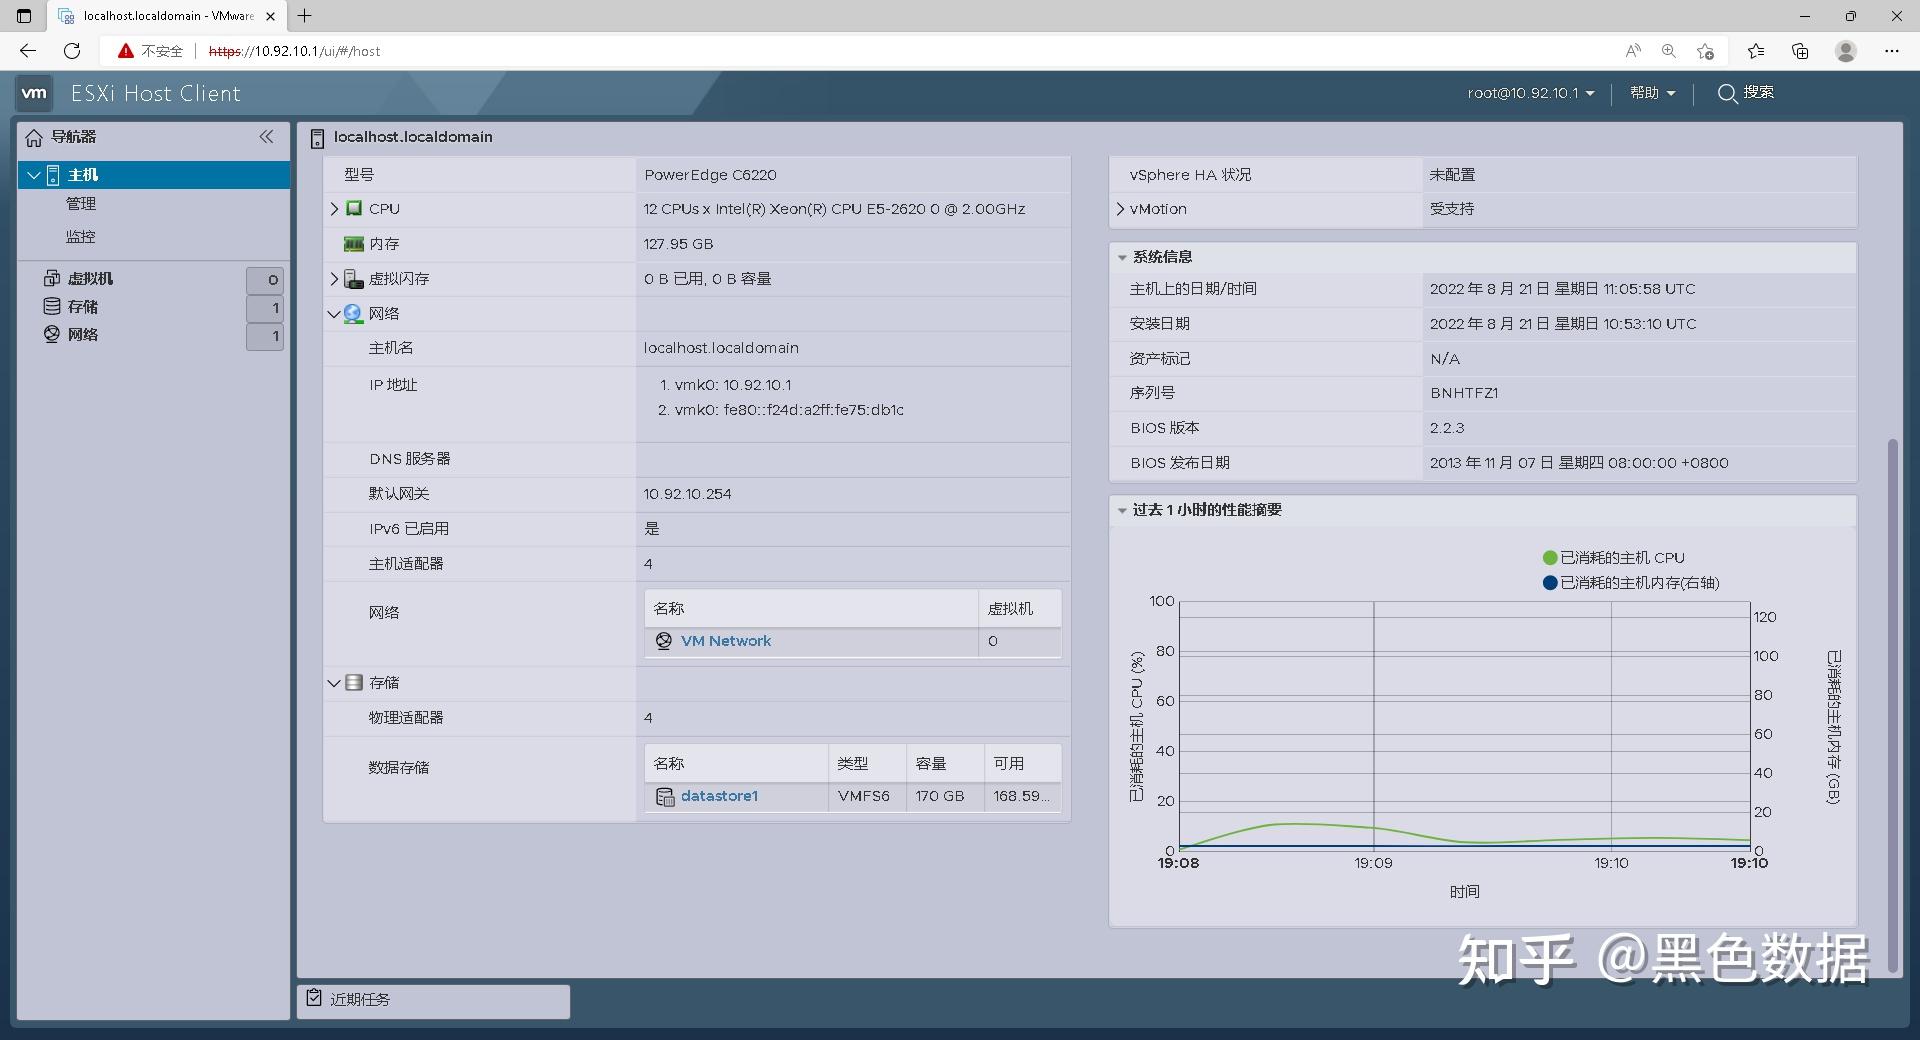Screen dimensions: 1920x1040
Task: Select the 虚拟机 (Virtual Machines) icon in sidebar
Action: (x=54, y=279)
